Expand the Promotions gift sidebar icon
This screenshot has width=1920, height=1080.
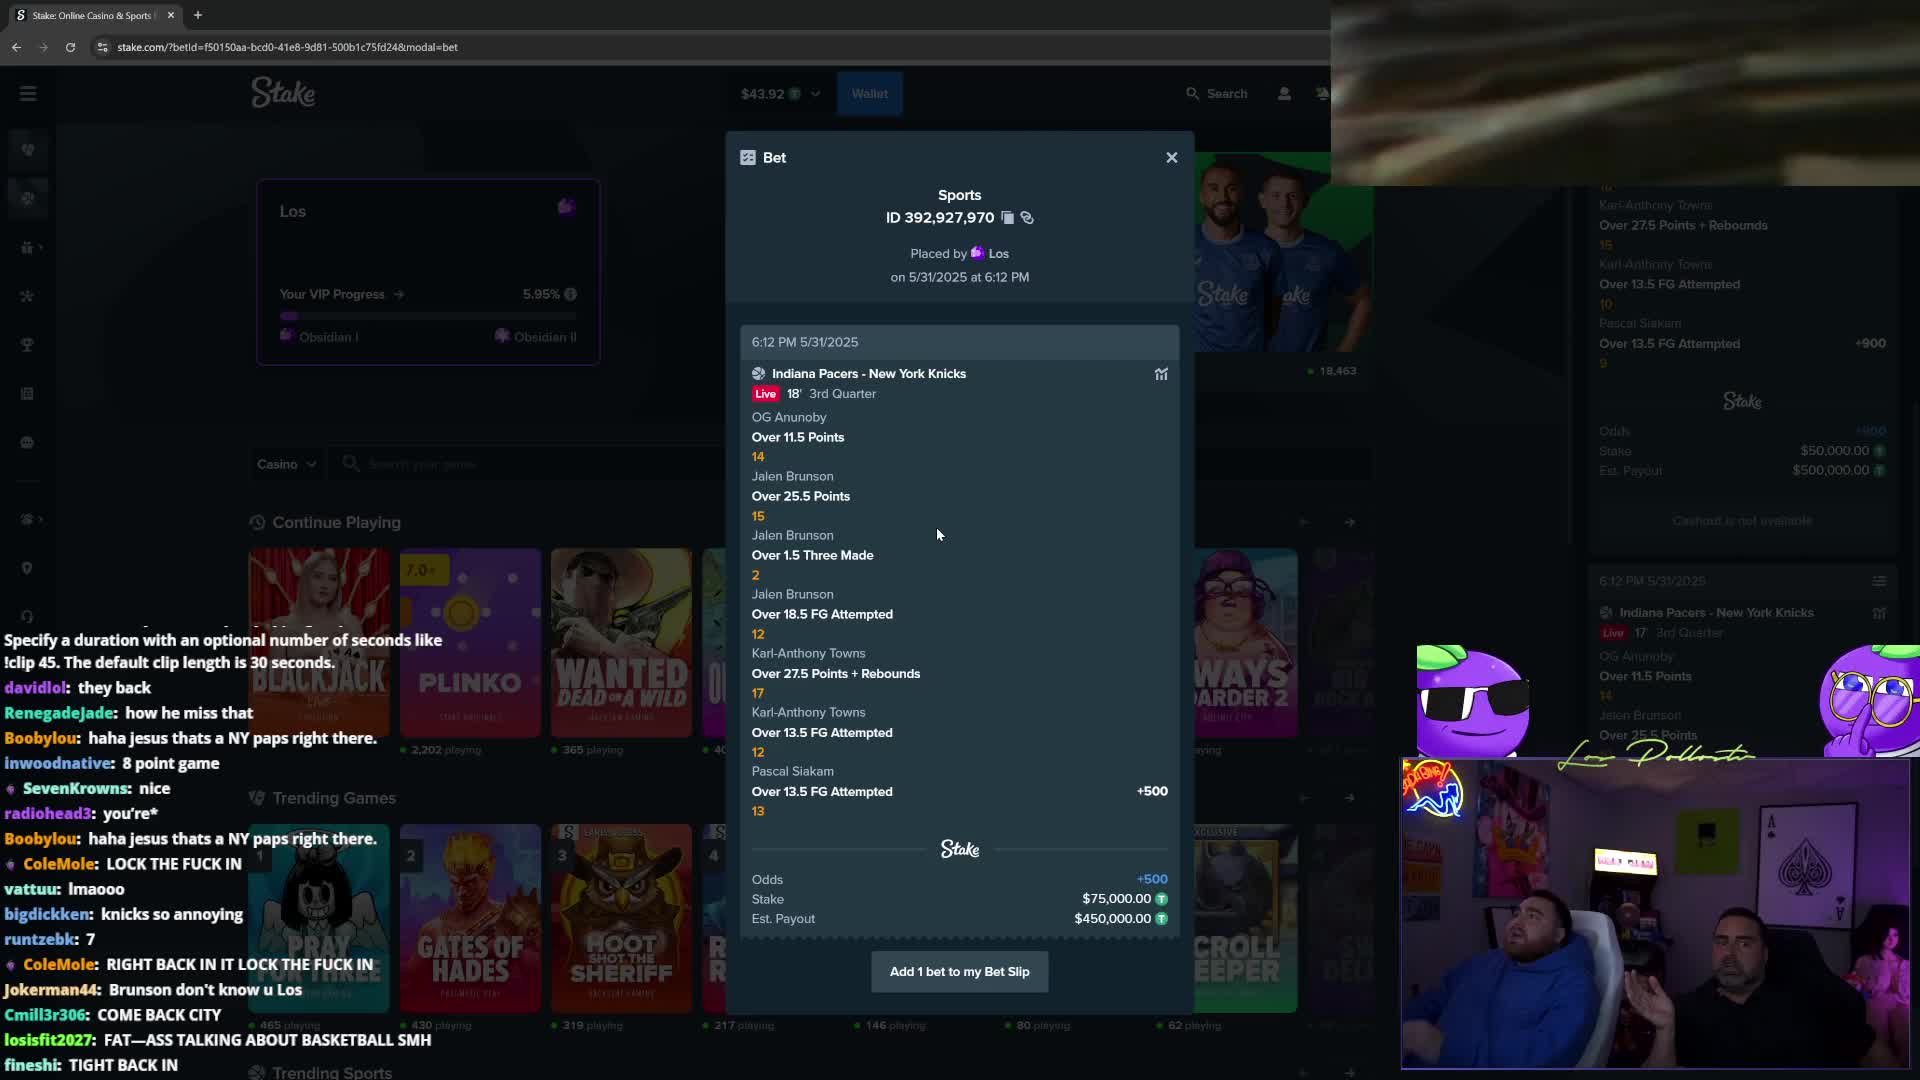coord(28,247)
